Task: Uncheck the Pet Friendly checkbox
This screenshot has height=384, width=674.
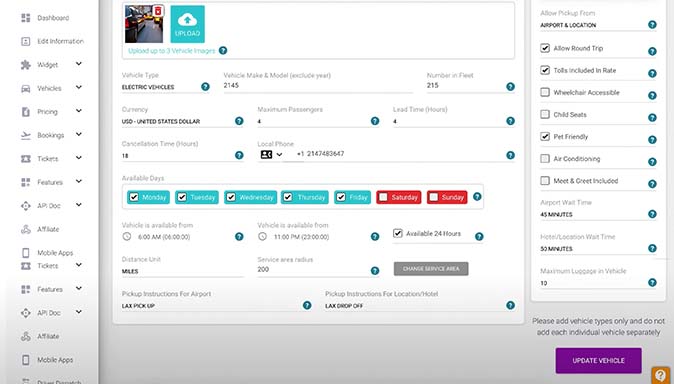Action: (x=545, y=137)
